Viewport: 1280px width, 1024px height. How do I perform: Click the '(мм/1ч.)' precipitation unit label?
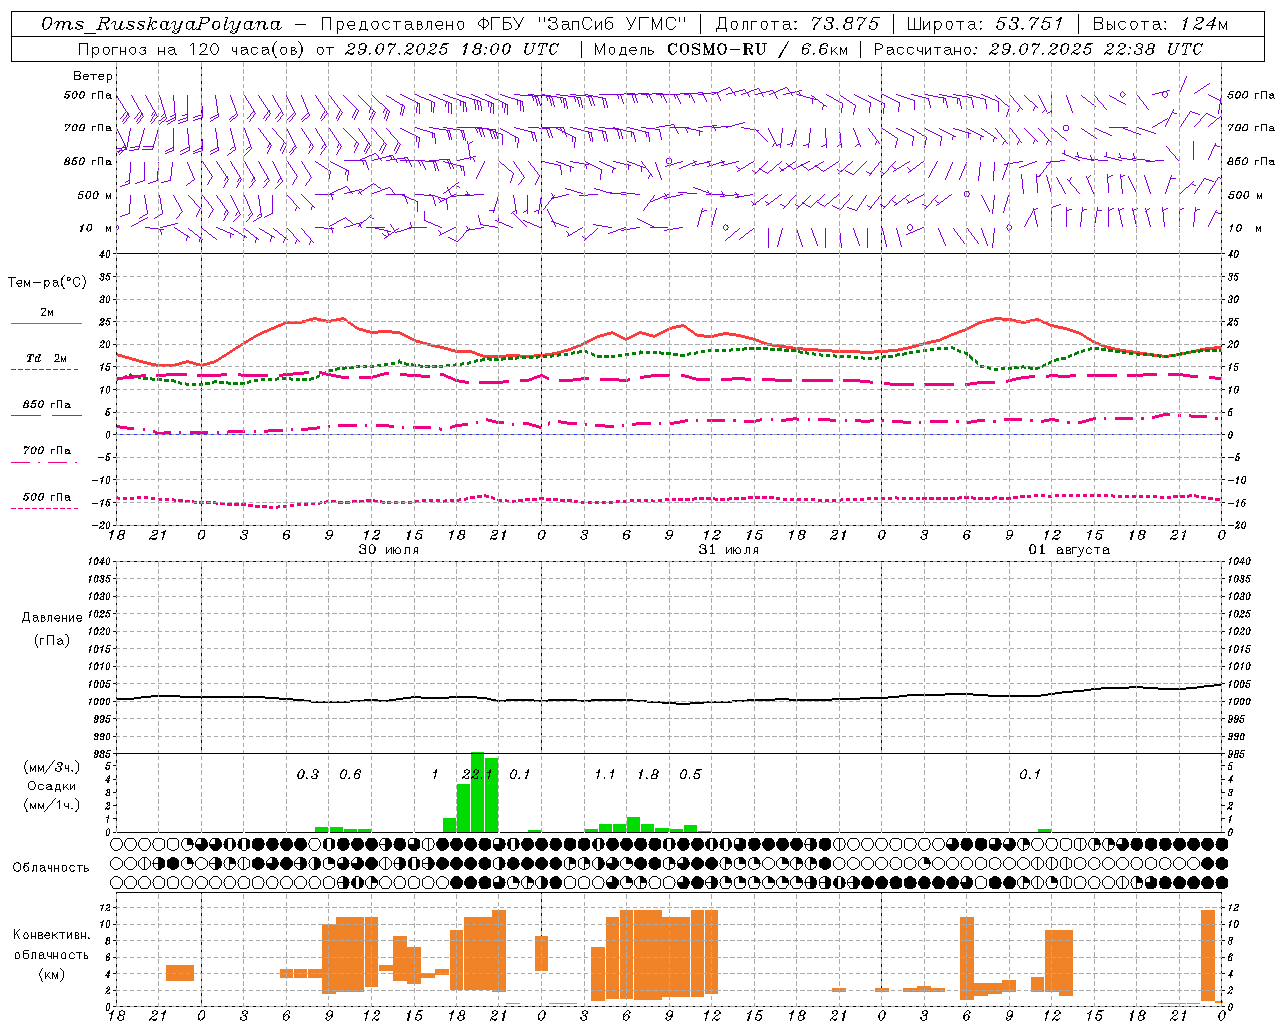click(51, 805)
